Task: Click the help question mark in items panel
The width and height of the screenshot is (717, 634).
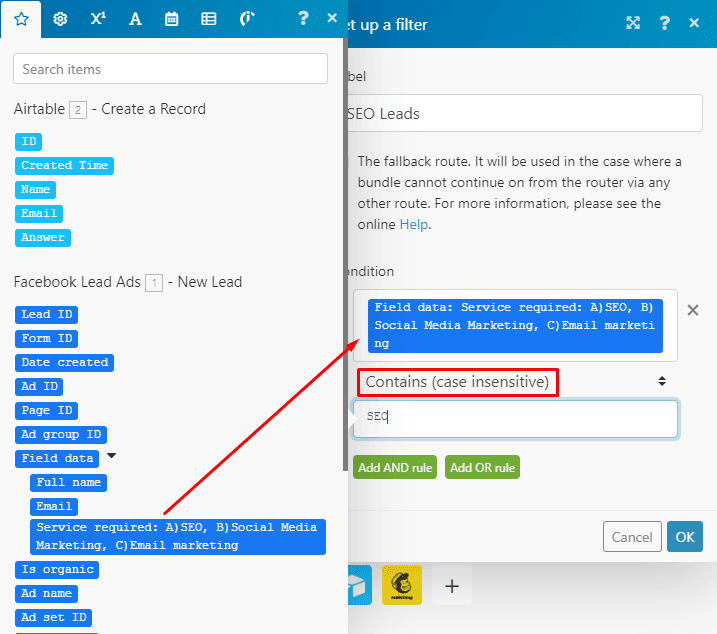Action: 304,19
